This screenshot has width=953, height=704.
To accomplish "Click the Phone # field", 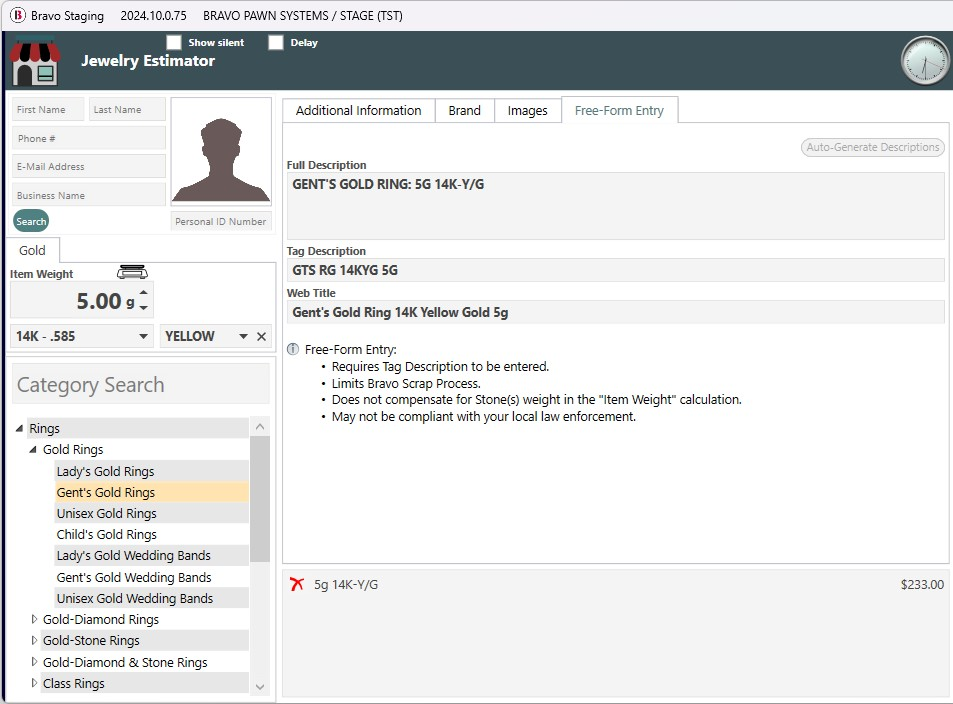I will click(89, 138).
